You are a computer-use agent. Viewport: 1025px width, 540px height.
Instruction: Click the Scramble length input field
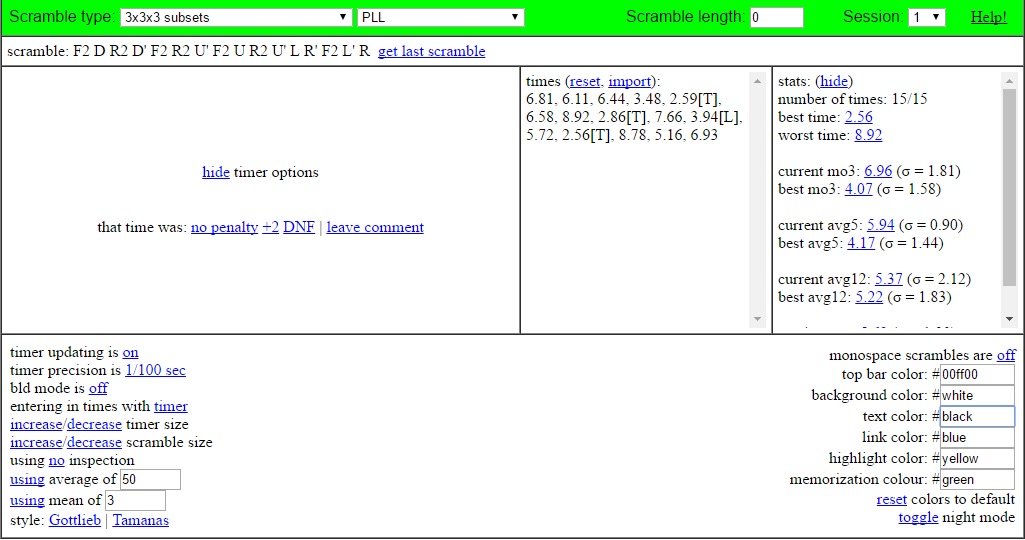coord(777,18)
